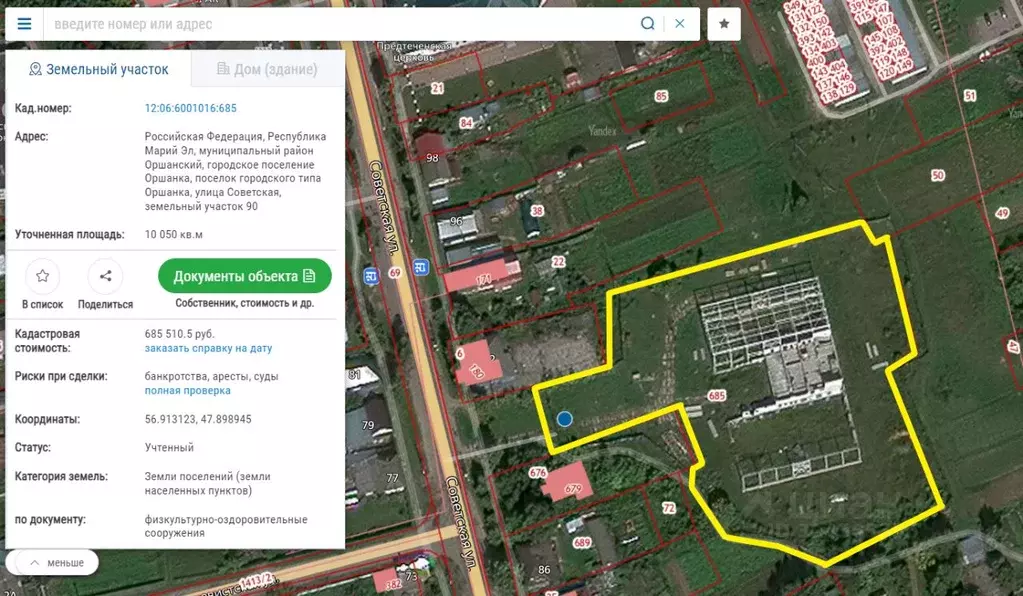Screen dimensions: 1023x596
Task: Click the 'Поделиться' share icon
Action: (105, 277)
